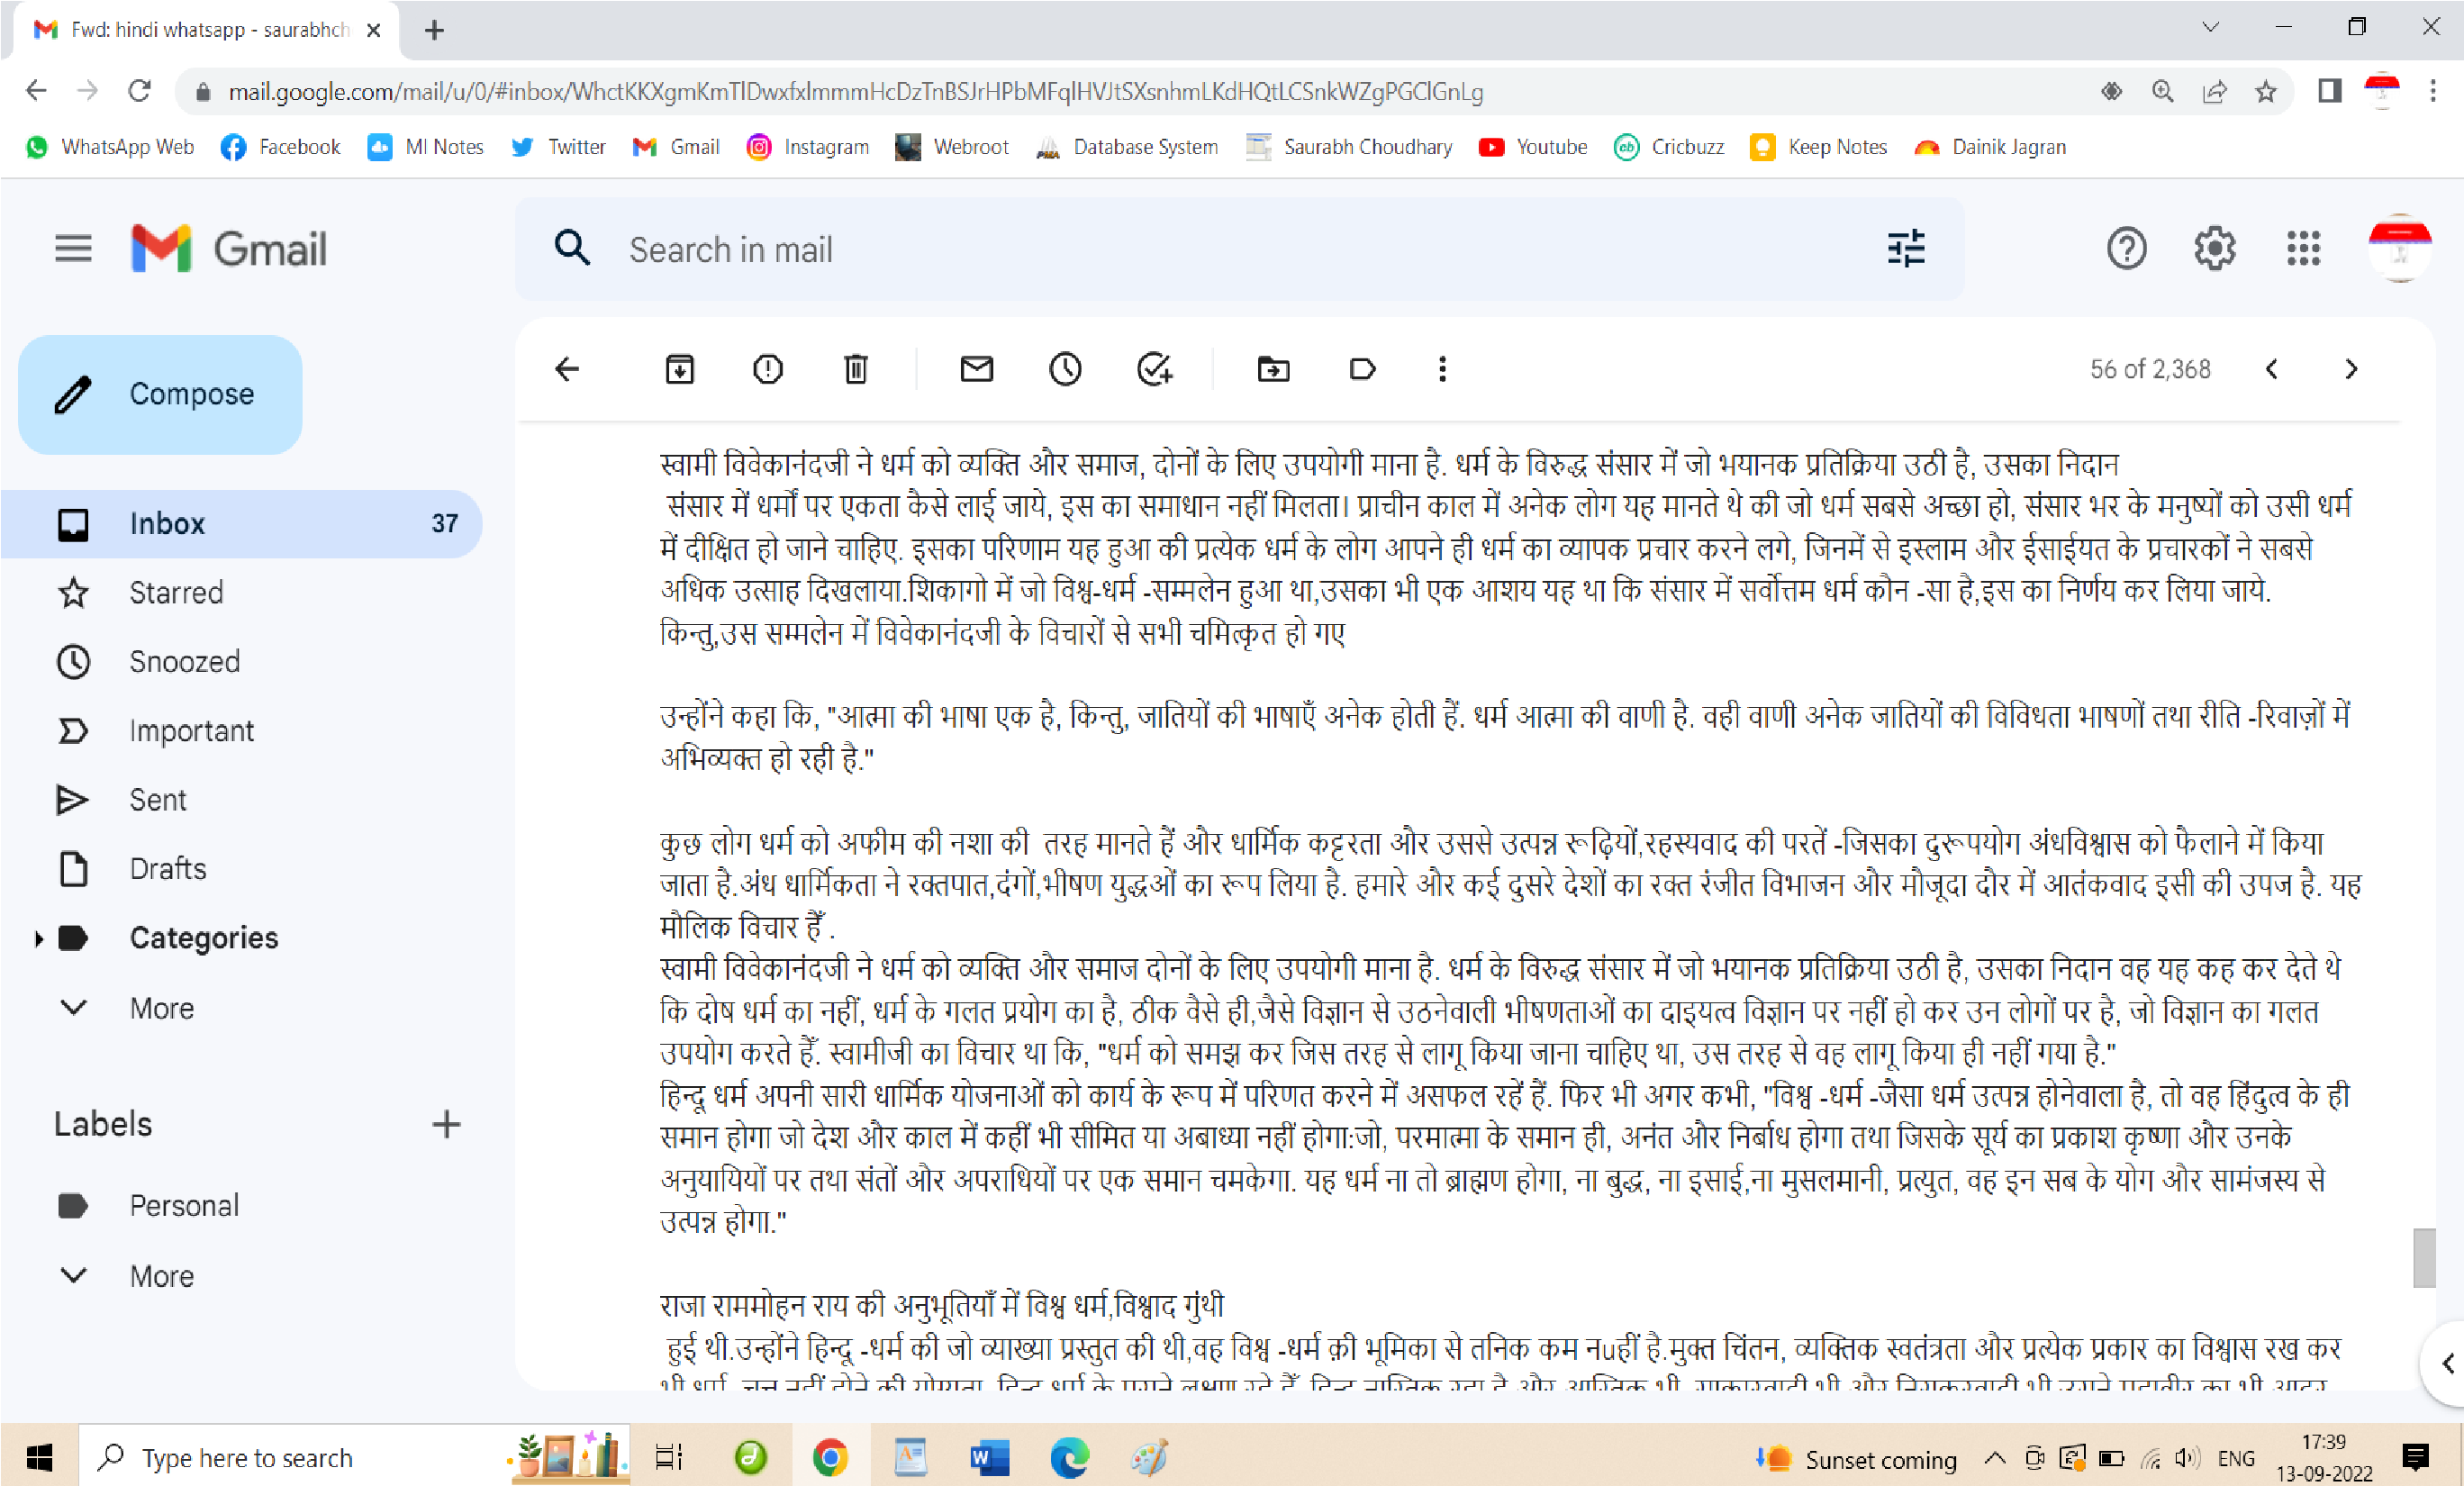Open Dainik Jagran bookmark
This screenshot has height=1486, width=2464.
(x=1990, y=147)
